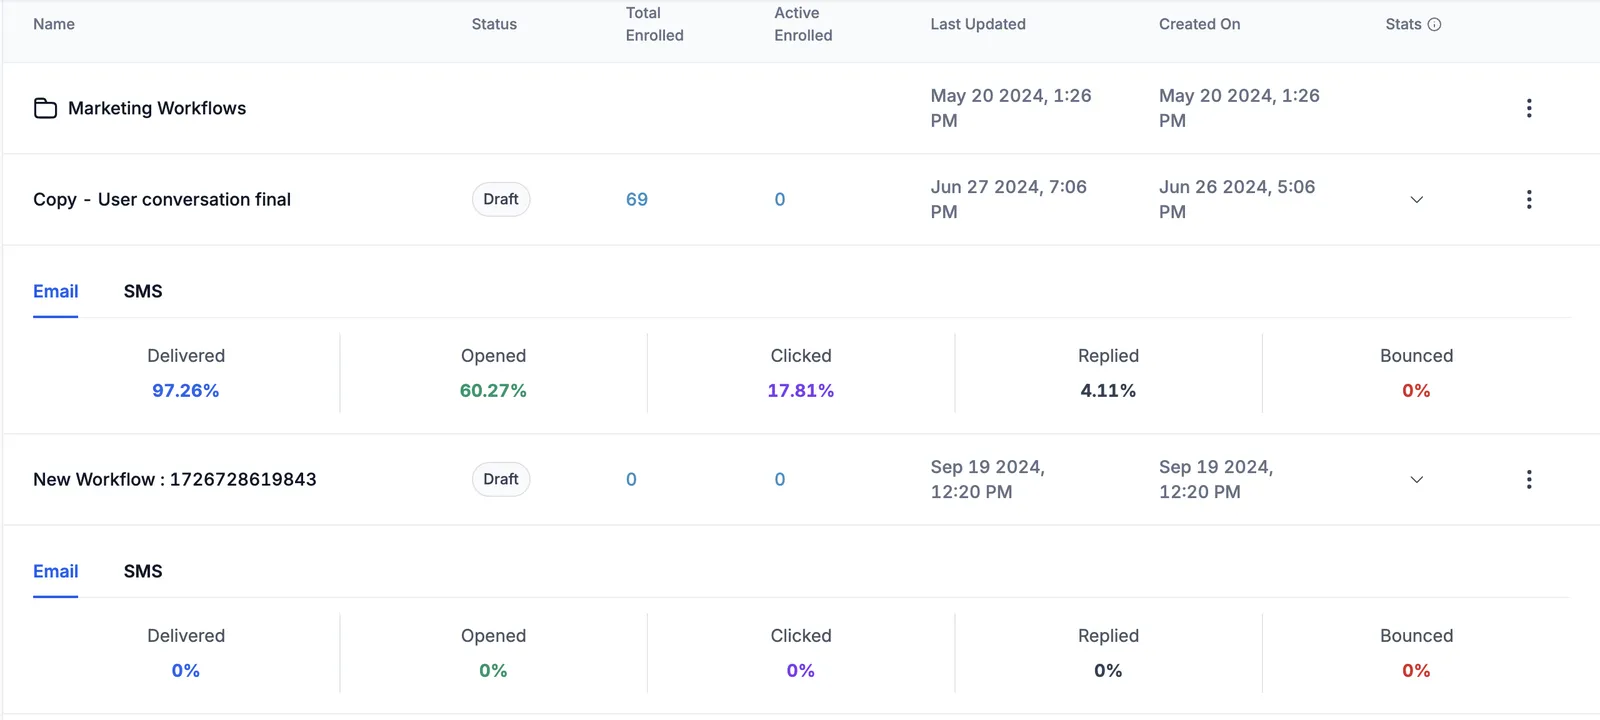Screen dimensions: 1600x720
Task: Open the Marketing Workflows folder icon
Action: [45, 108]
